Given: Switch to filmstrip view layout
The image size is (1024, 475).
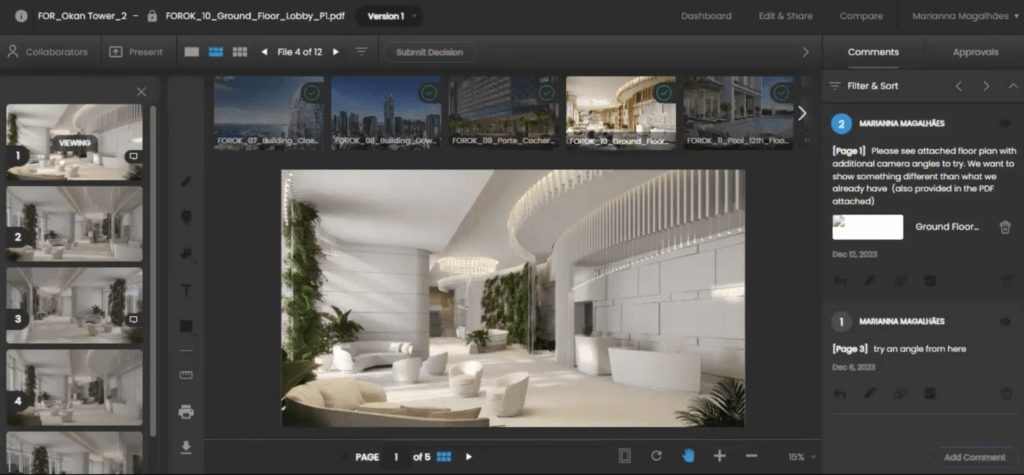Looking at the screenshot, I should pyautogui.click(x=216, y=52).
